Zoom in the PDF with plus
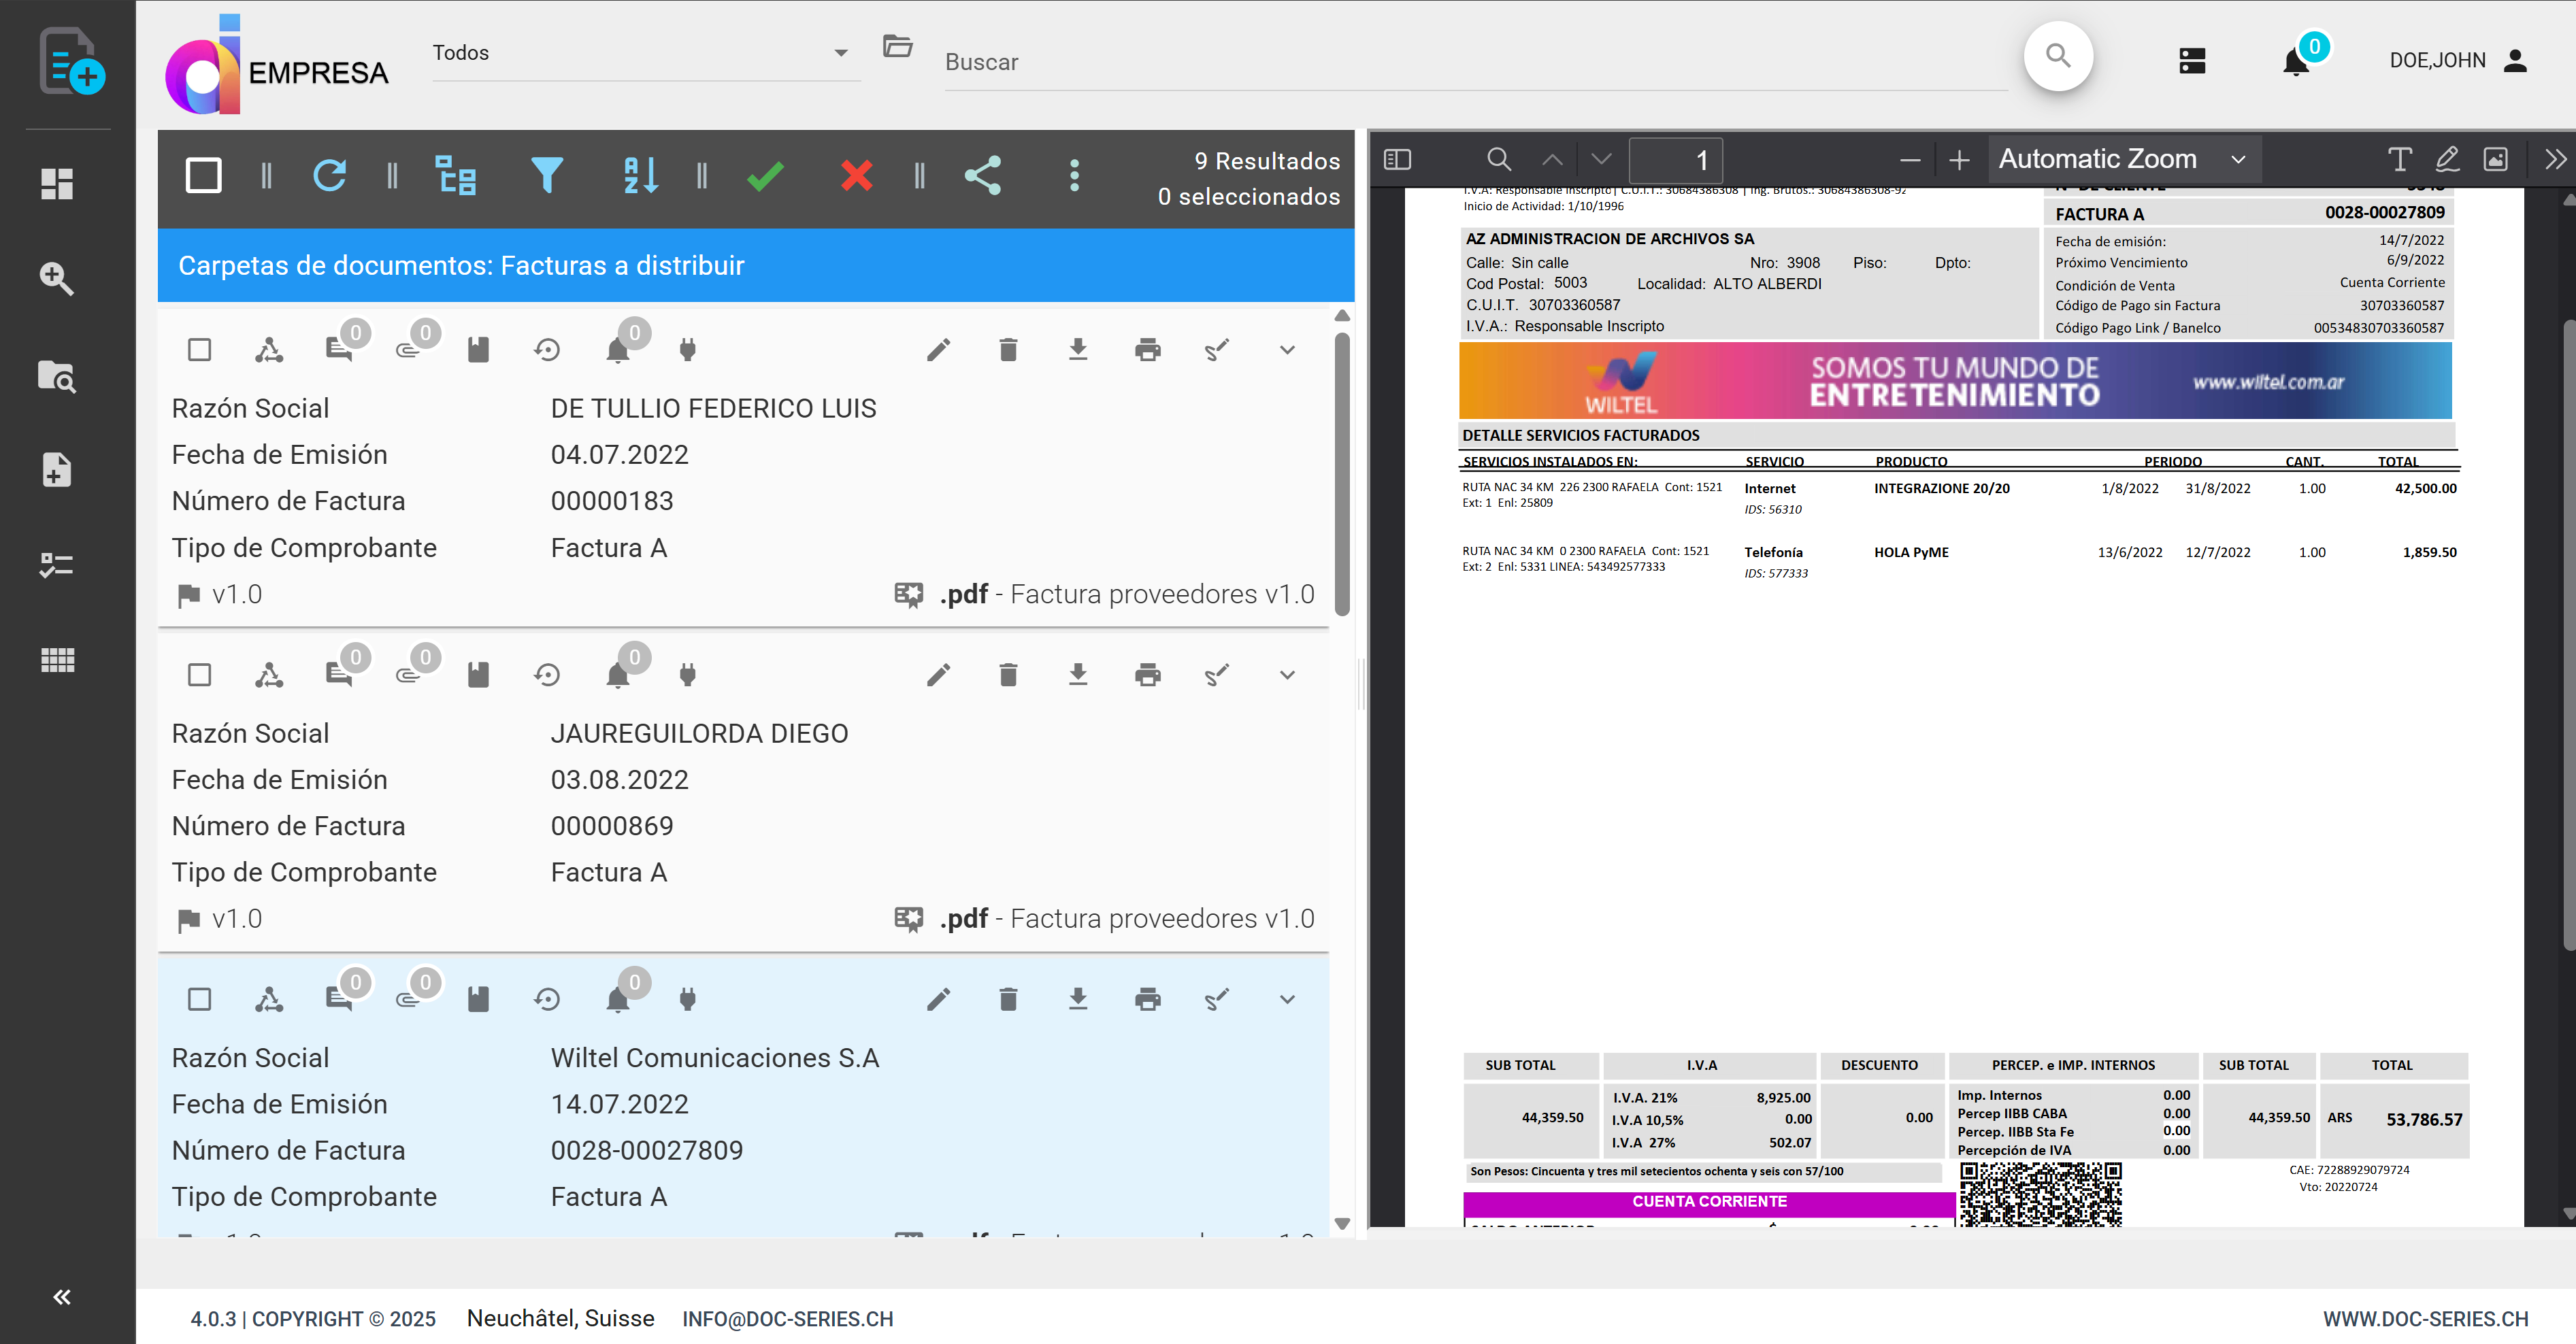The image size is (2576, 1344). click(x=1960, y=159)
